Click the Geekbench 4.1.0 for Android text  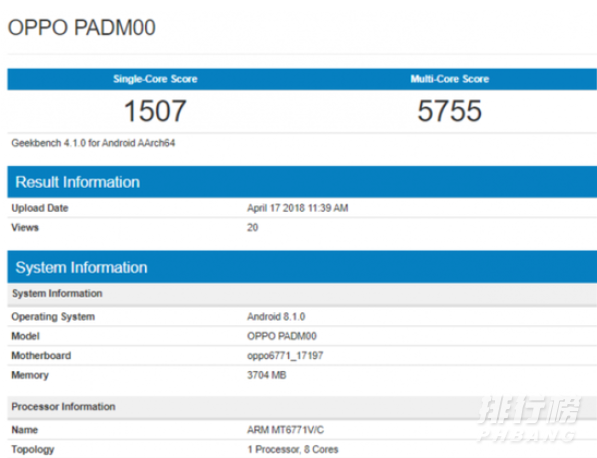click(93, 143)
